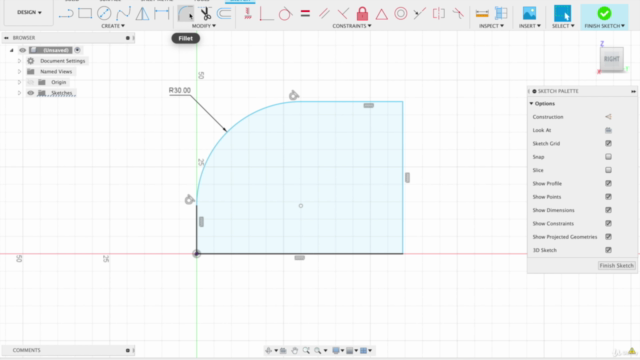The width and height of the screenshot is (640, 360).
Task: Click the Construction line icon in Sketch Palette
Action: pos(608,117)
